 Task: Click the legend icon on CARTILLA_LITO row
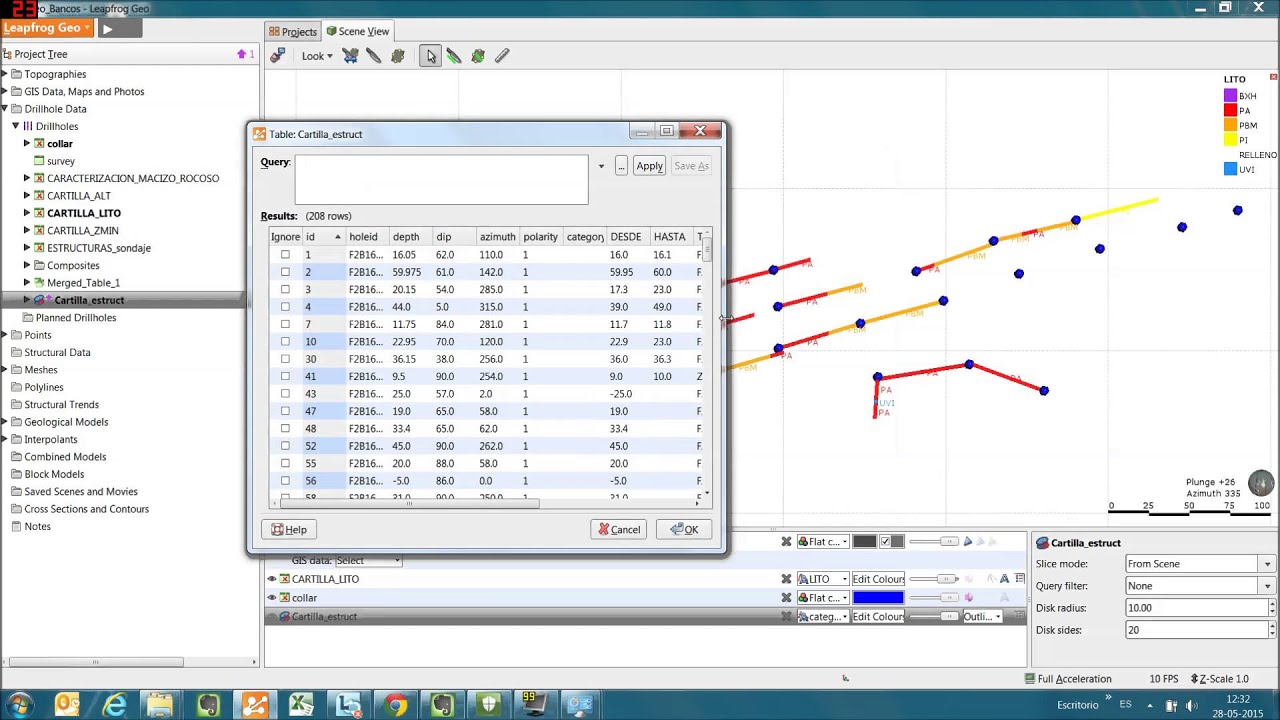click(x=1020, y=579)
